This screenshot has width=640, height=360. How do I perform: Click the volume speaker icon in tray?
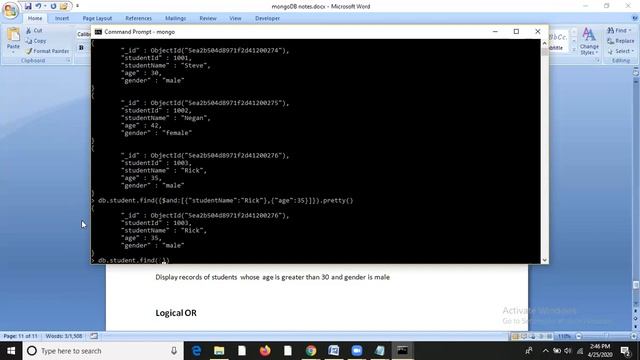568,351
